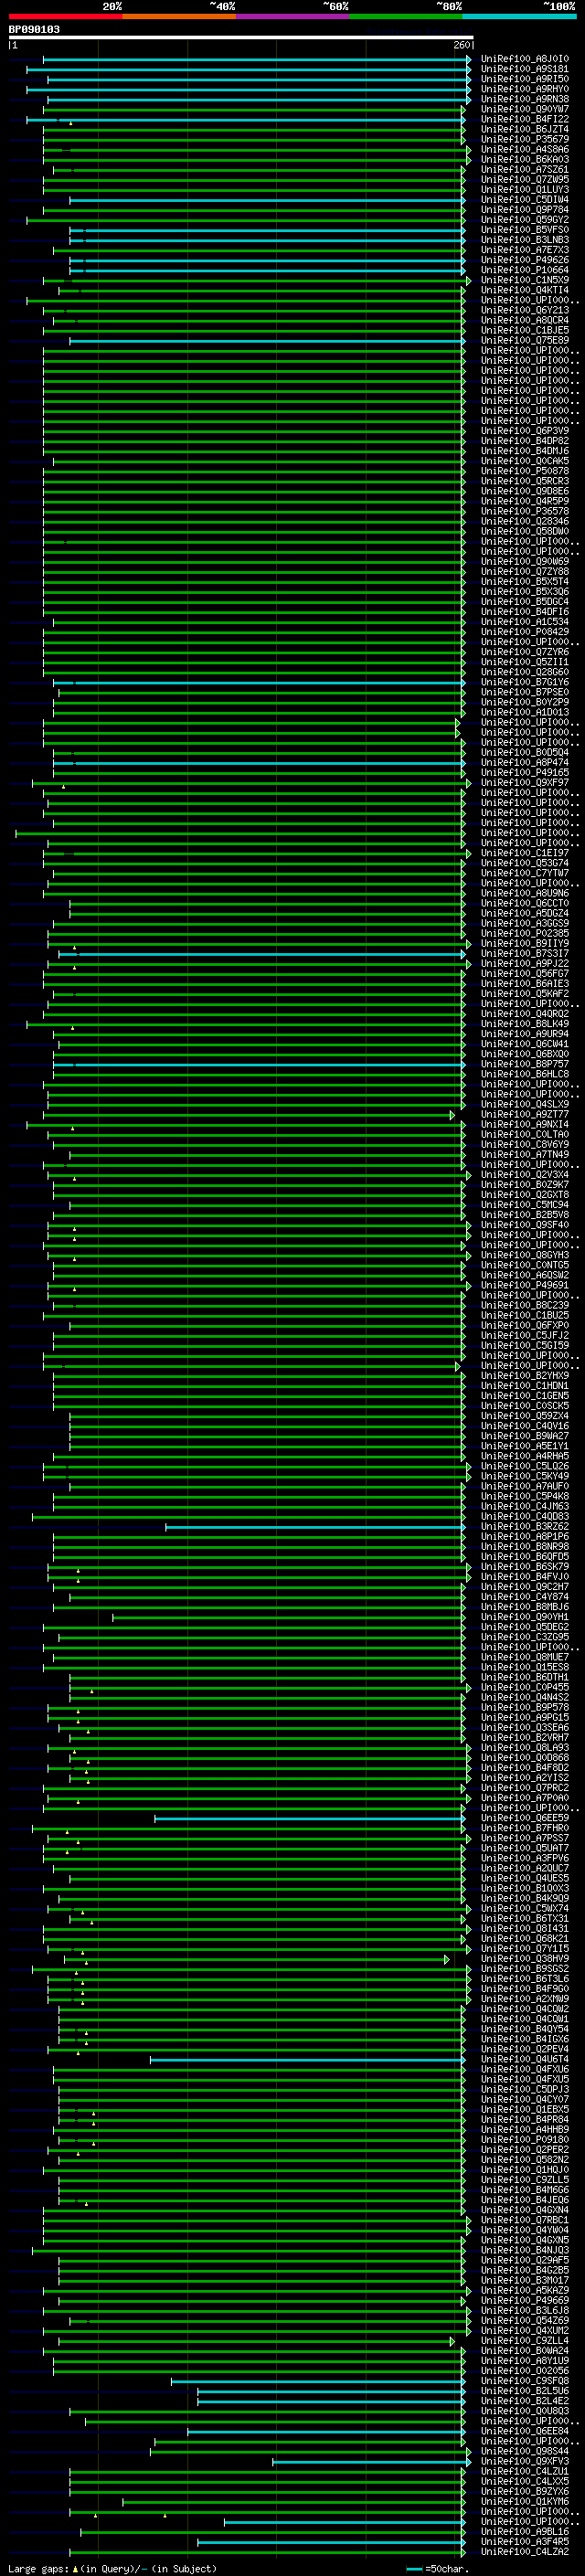Click the purple ~60% identity legend bar
Viewport: 585px width, 2576px height.
(292, 16)
